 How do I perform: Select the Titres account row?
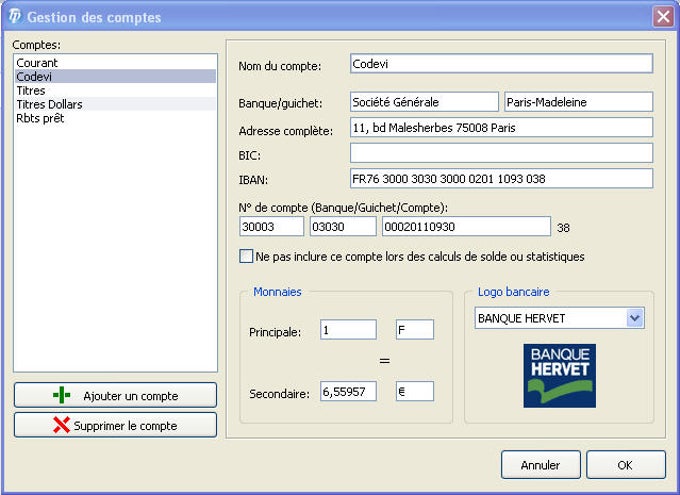[x=115, y=90]
